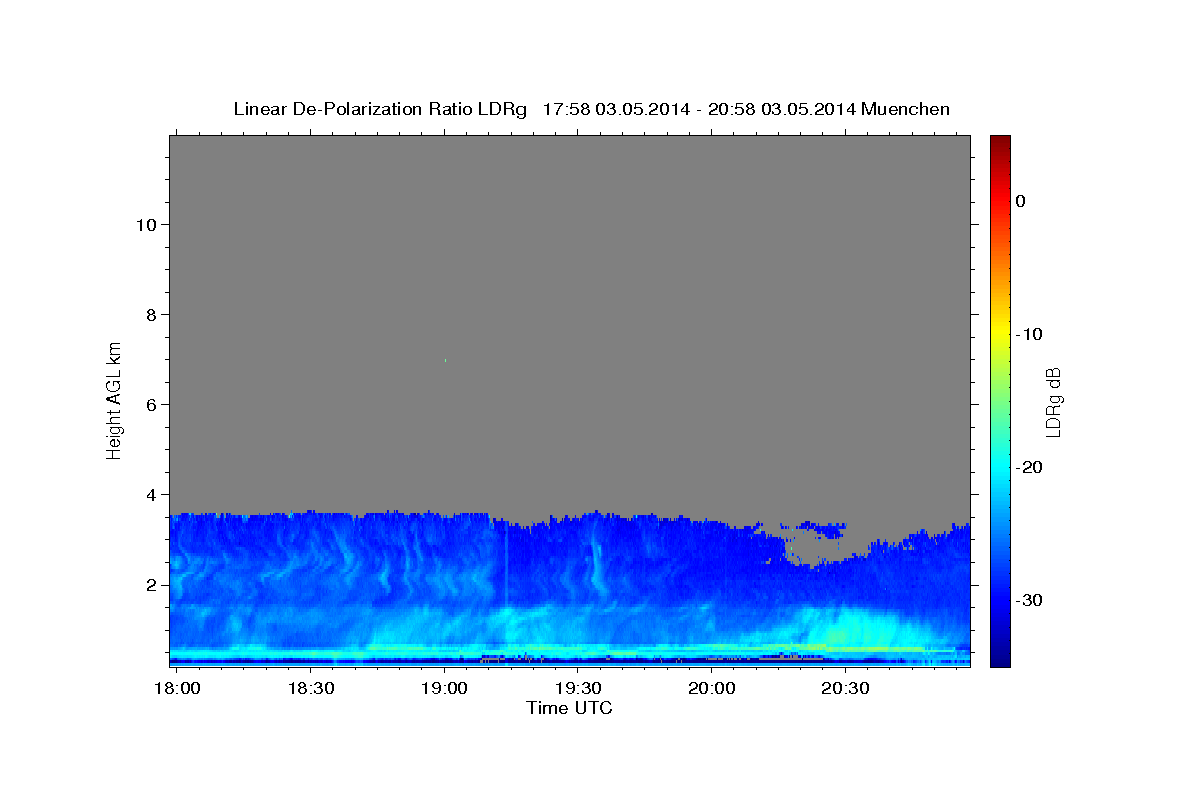Click the yellow band of the colorbar
Screen dimensions: 1200x800
coord(1000,332)
